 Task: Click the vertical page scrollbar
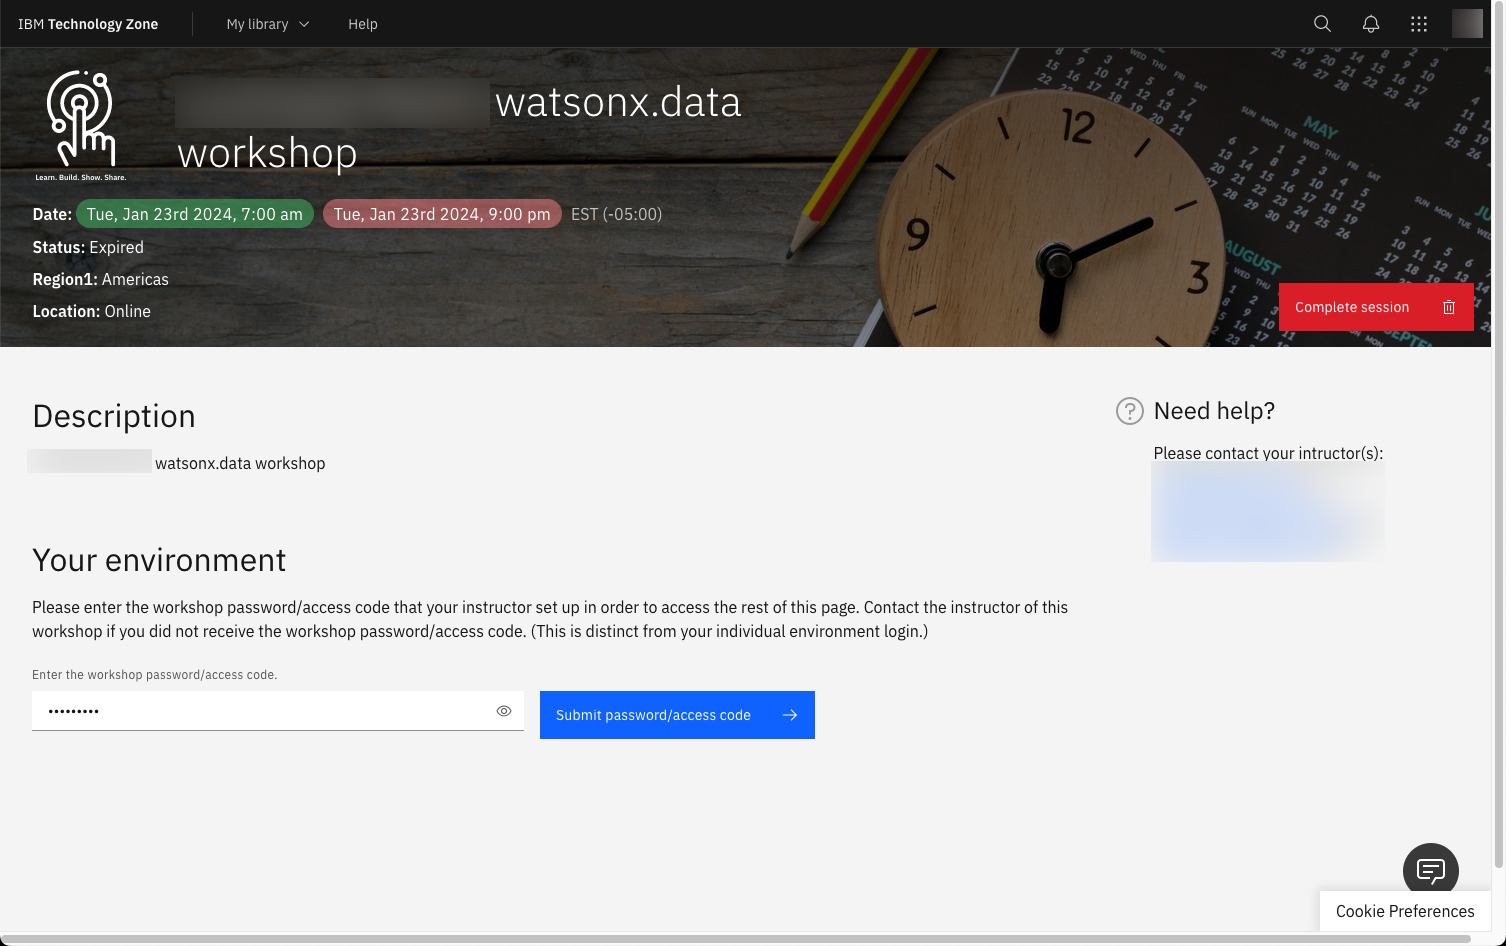pyautogui.click(x=1498, y=434)
